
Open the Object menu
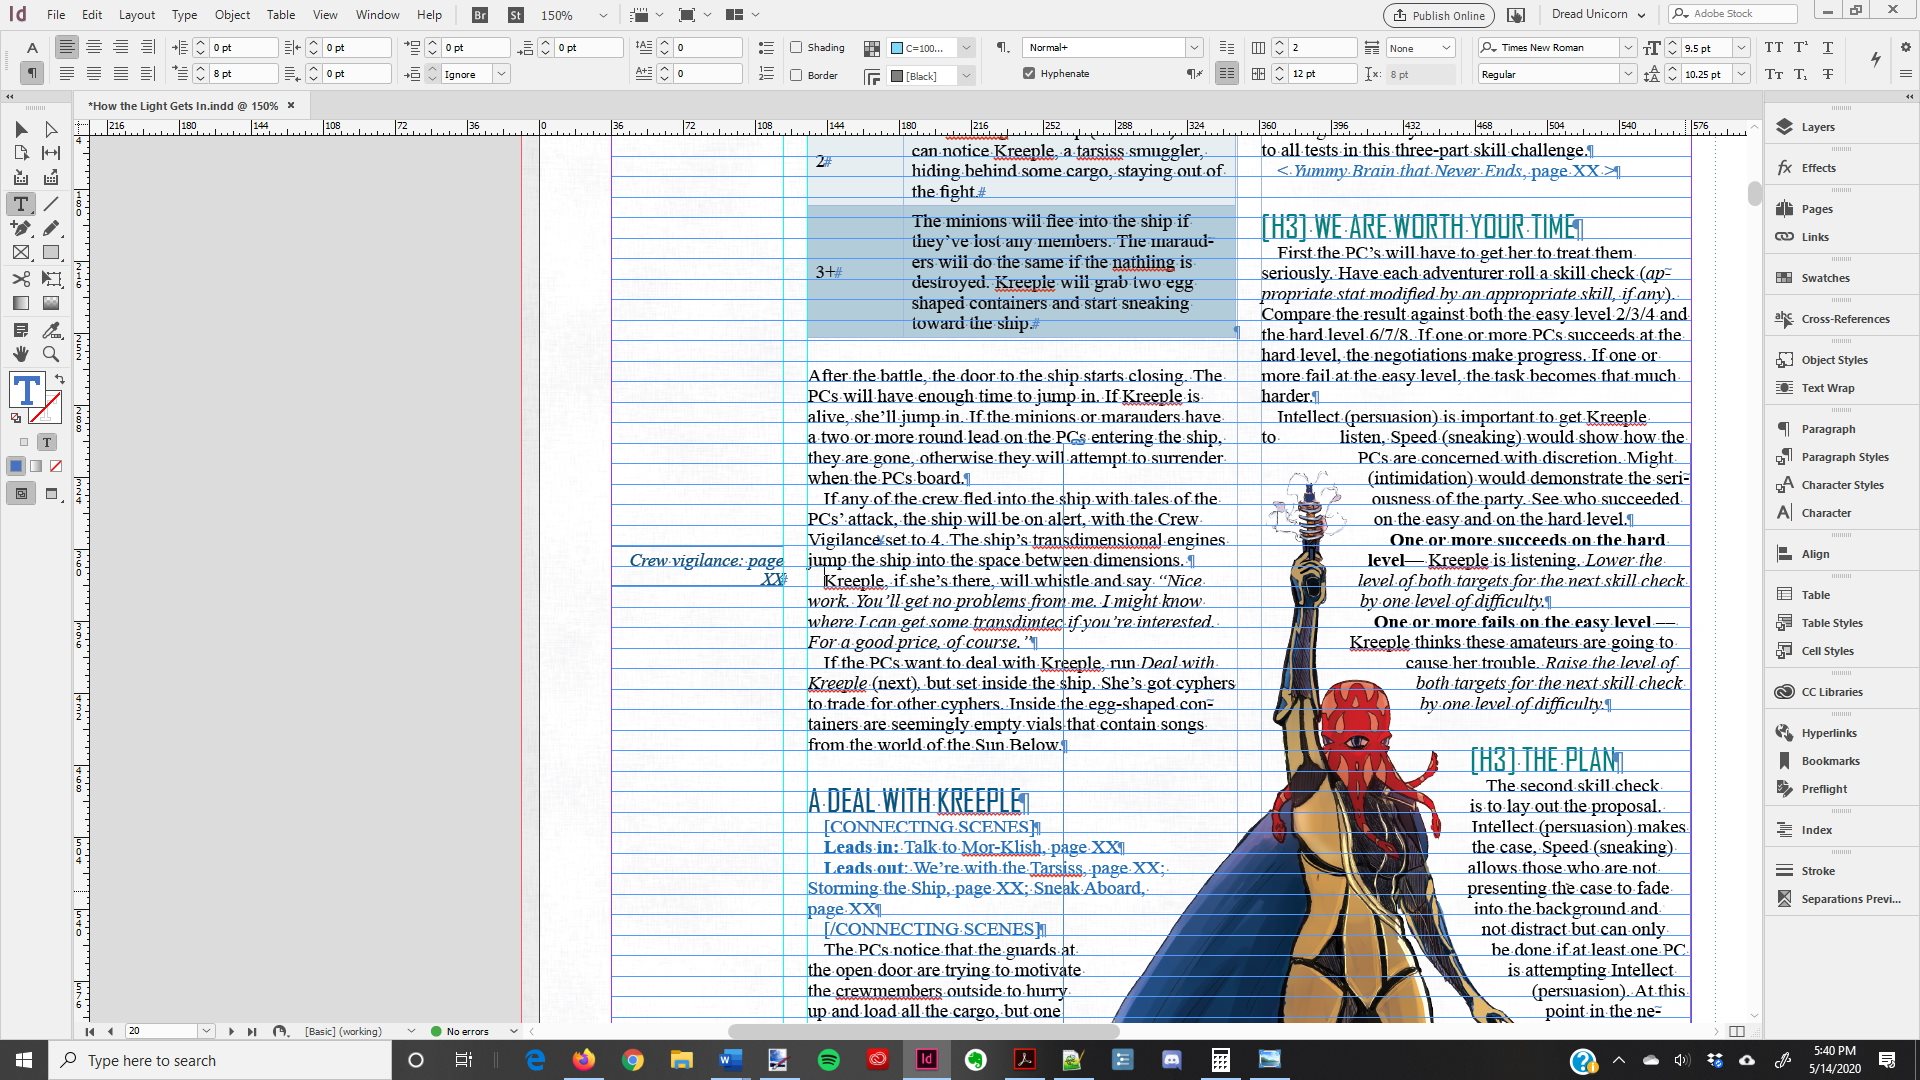point(232,15)
